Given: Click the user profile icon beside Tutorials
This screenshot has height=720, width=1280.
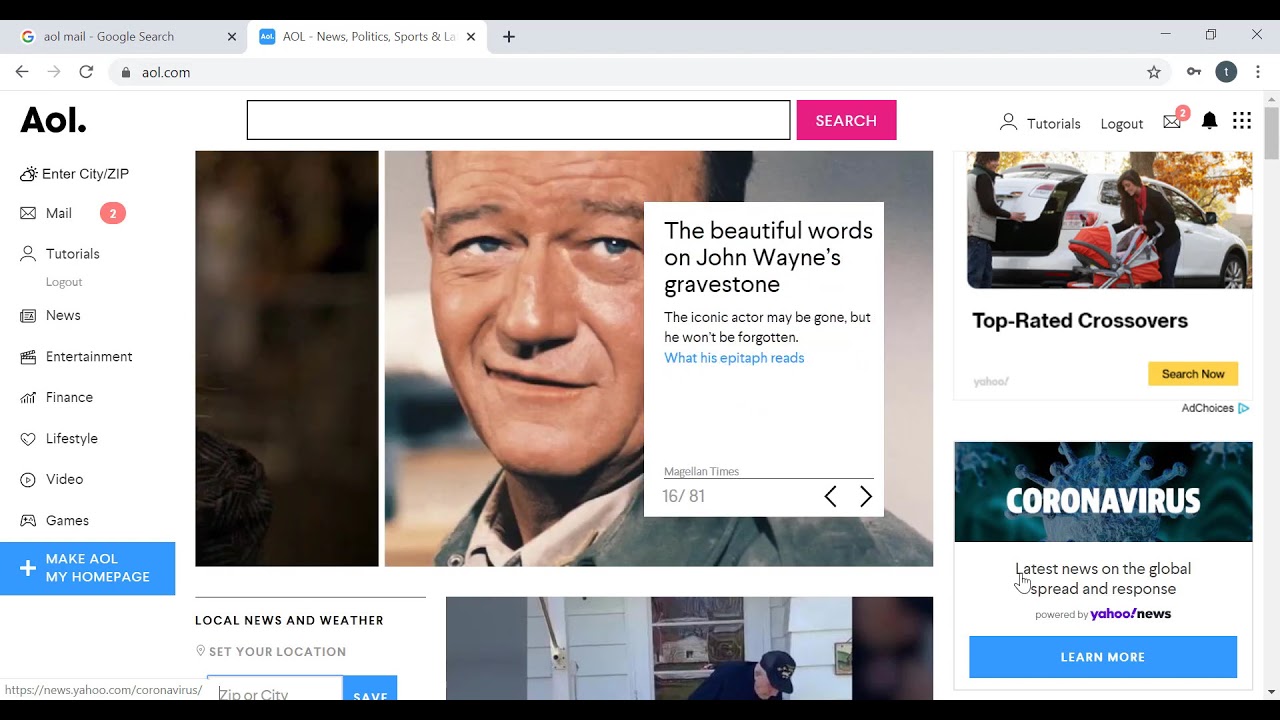Looking at the screenshot, I should [x=1008, y=122].
